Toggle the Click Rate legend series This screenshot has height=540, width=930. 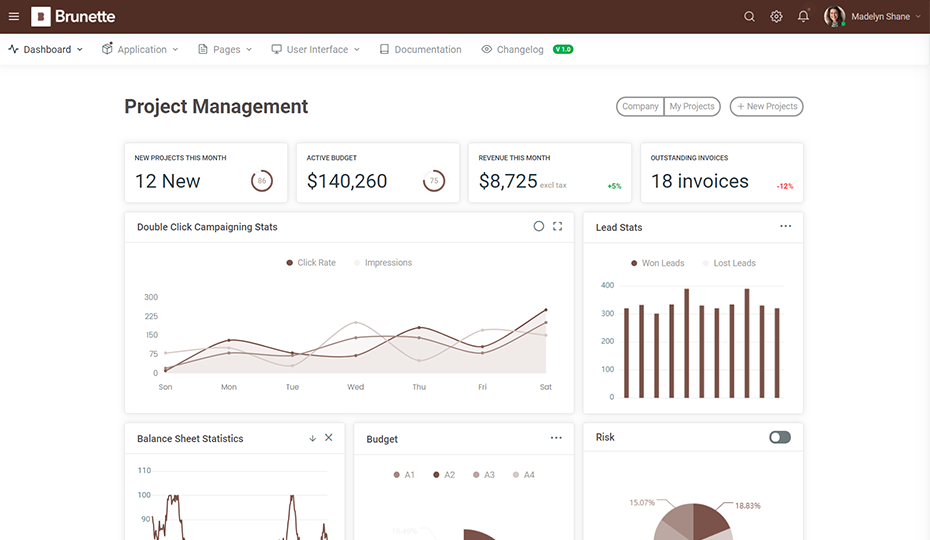click(x=311, y=262)
